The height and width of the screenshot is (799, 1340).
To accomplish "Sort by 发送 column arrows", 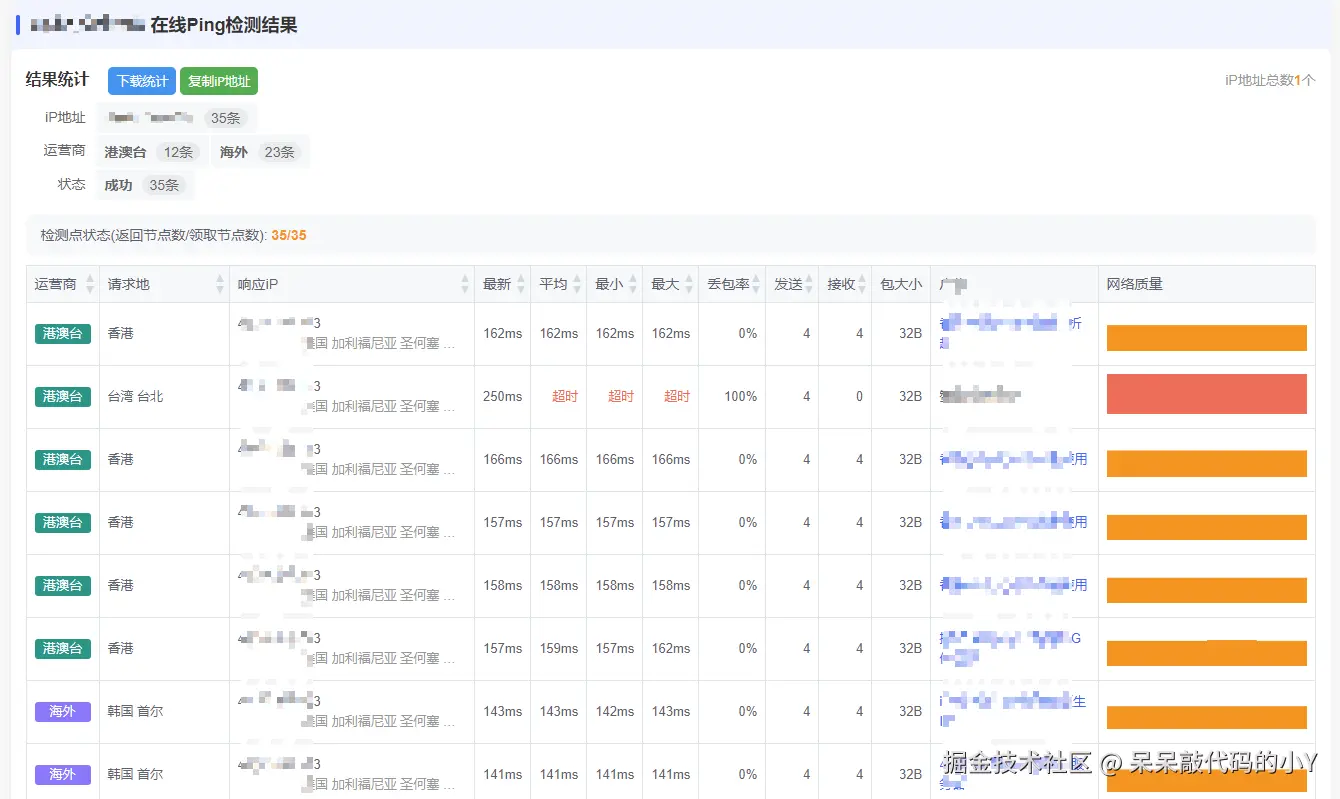I will [809, 284].
